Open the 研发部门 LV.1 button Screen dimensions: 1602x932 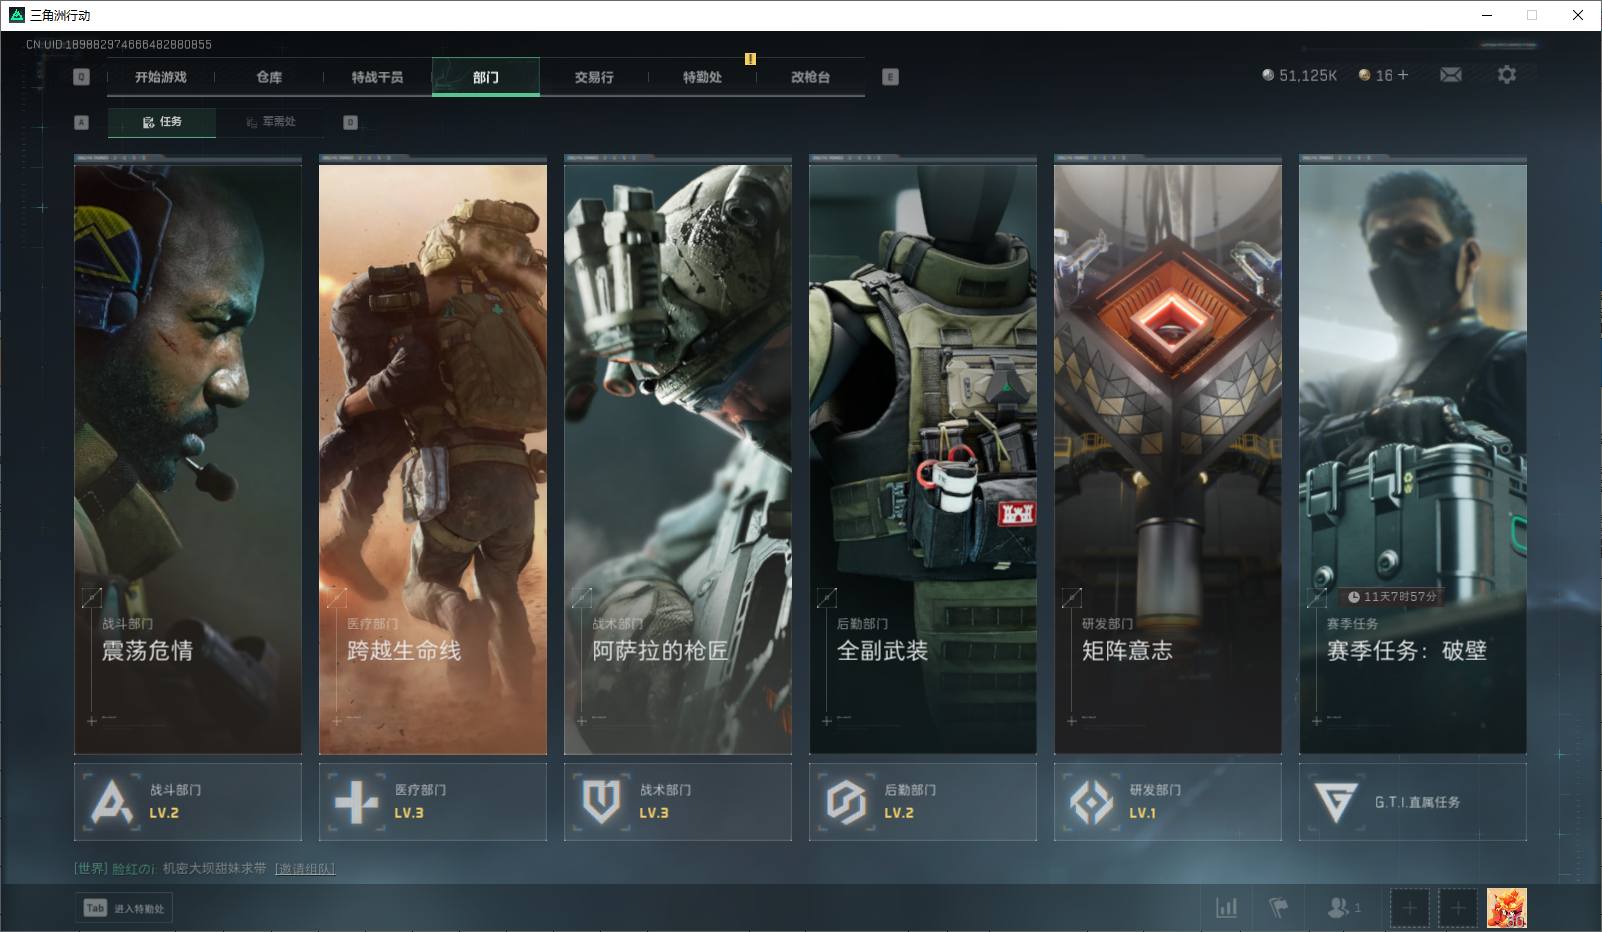pos(1168,802)
